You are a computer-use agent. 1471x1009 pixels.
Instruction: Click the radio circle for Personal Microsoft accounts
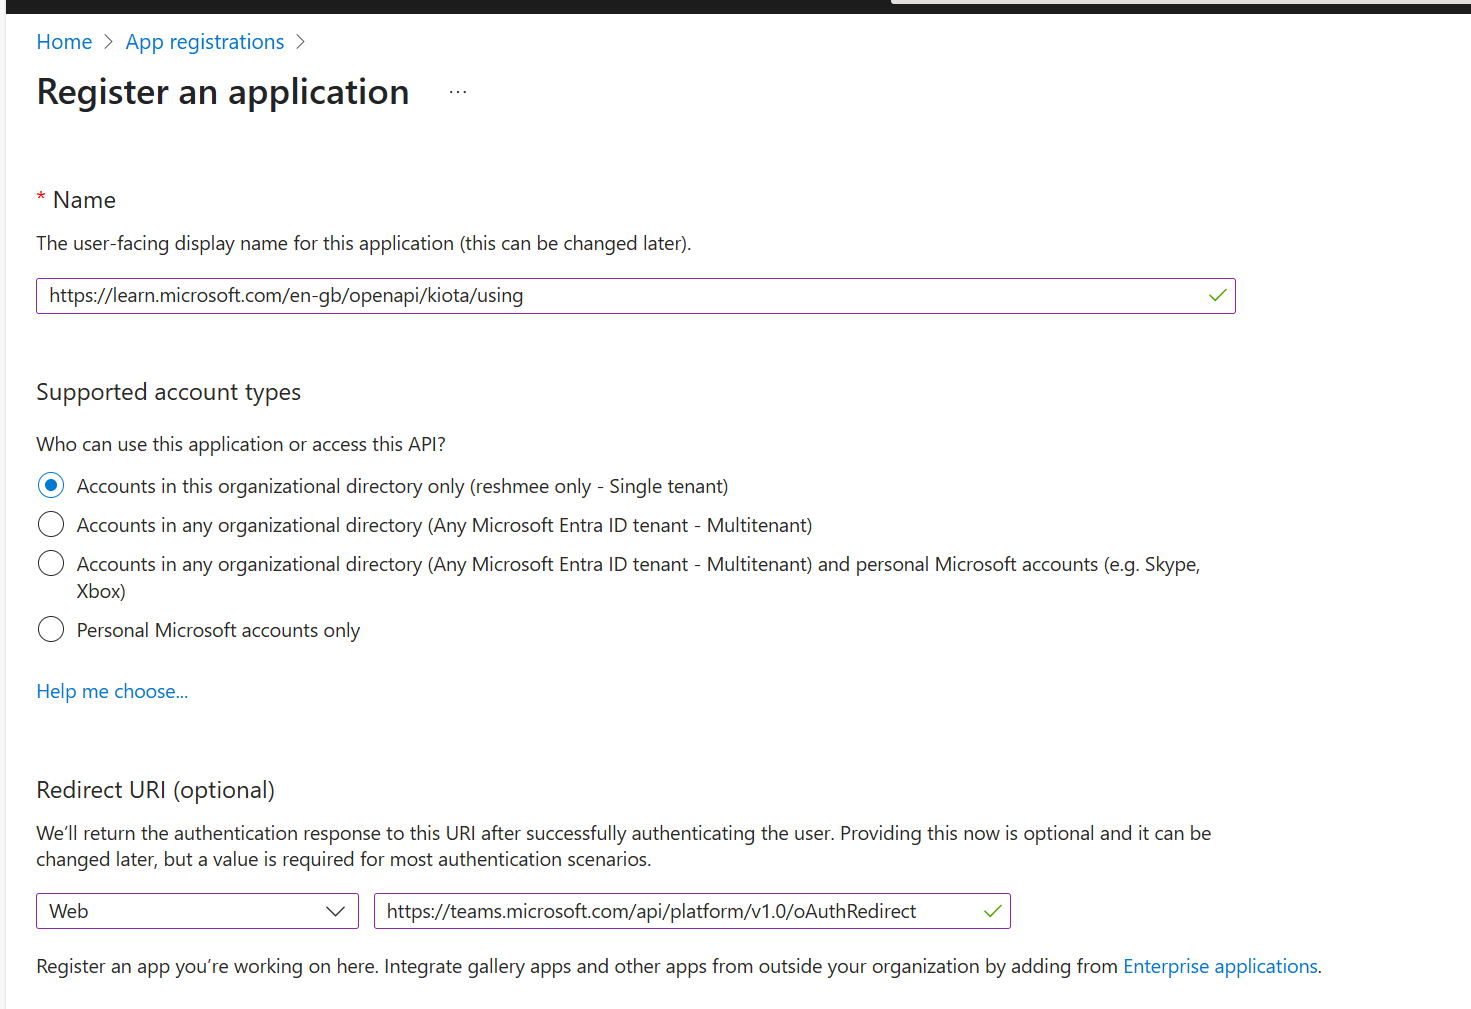[x=51, y=629]
